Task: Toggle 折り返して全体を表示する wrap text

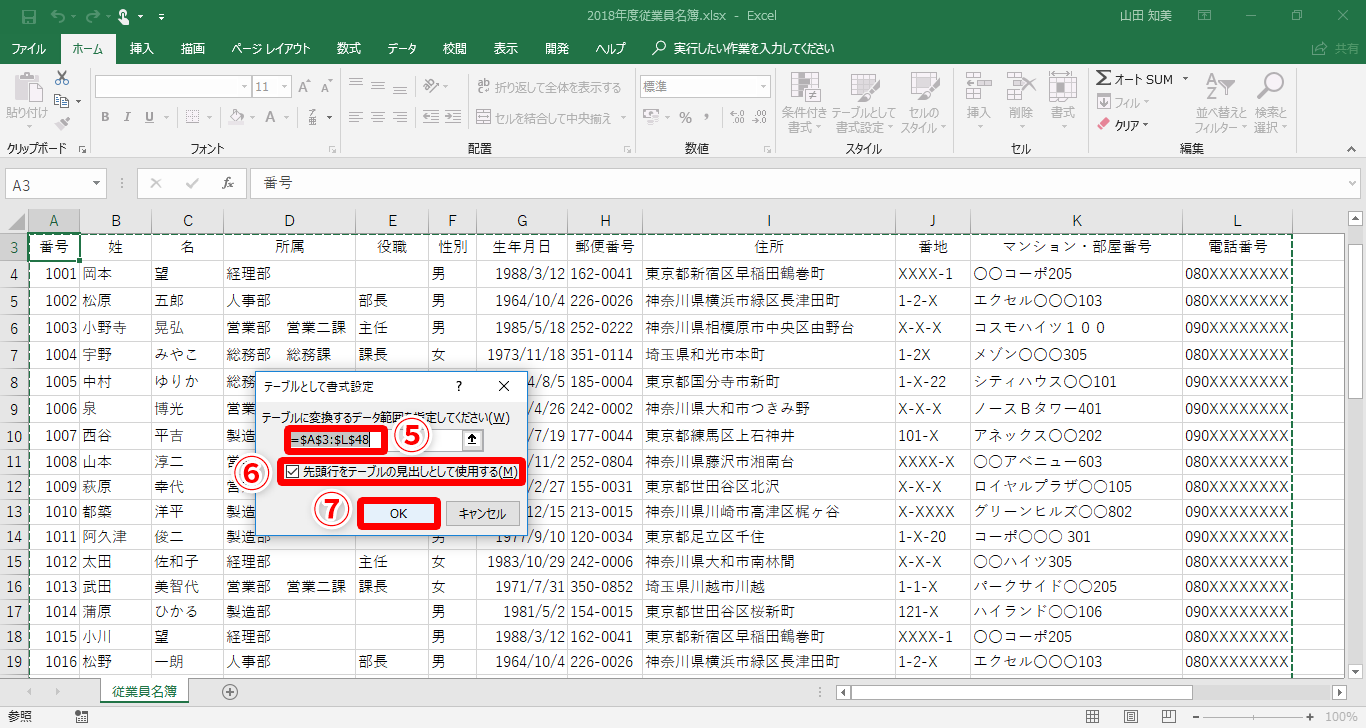Action: [x=549, y=87]
